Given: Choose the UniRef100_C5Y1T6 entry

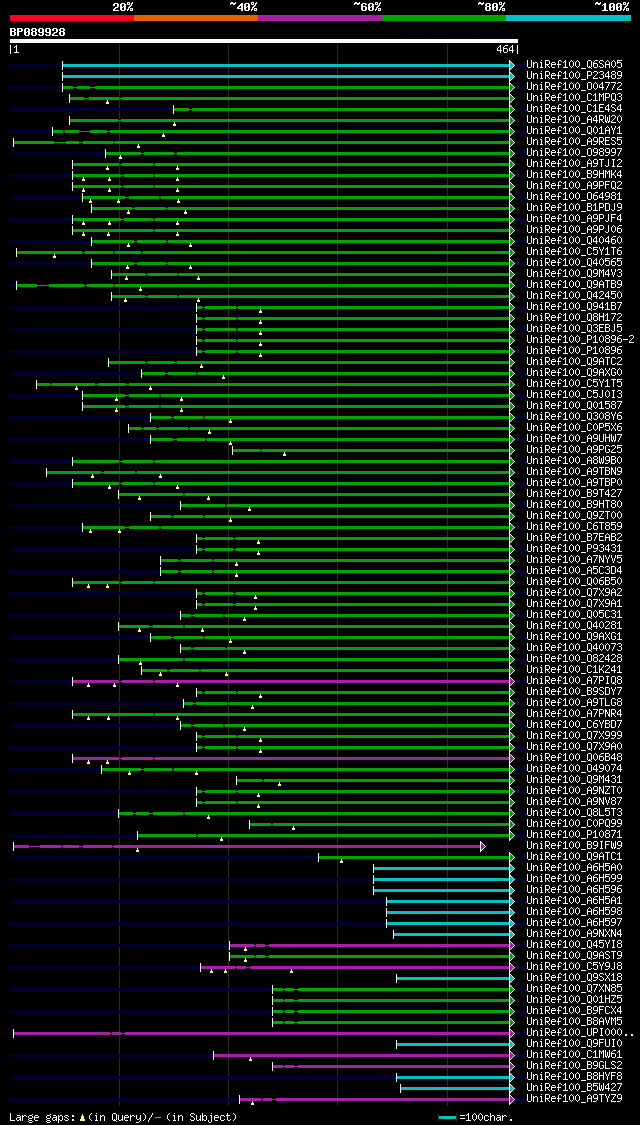Looking at the screenshot, I should tap(574, 252).
